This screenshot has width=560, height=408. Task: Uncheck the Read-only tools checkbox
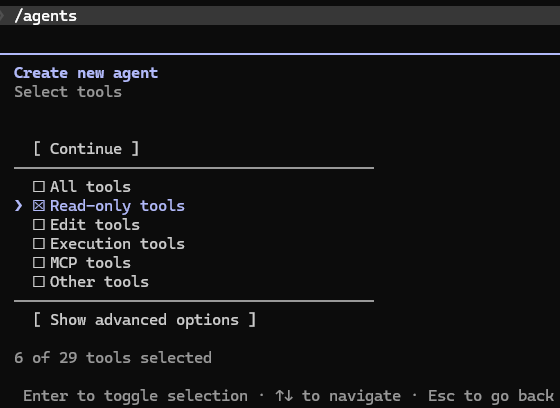pyautogui.click(x=39, y=206)
